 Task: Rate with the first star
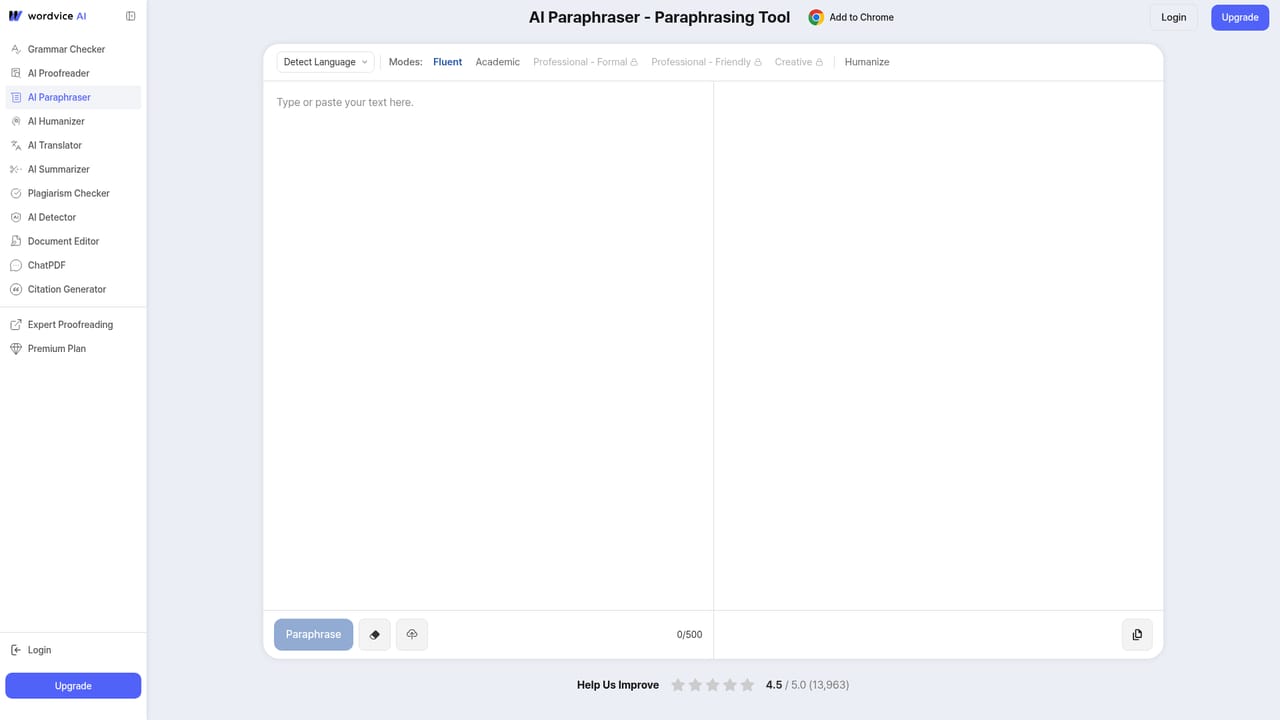[678, 685]
